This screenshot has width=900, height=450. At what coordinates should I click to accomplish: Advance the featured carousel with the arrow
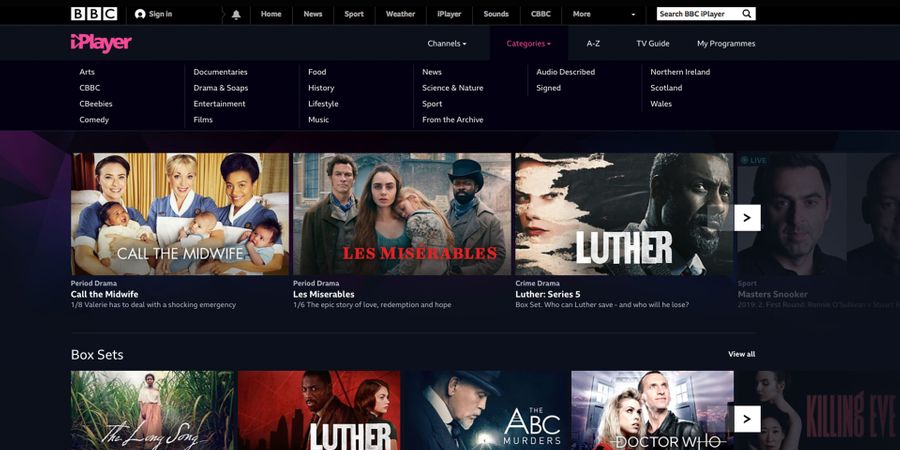(x=747, y=218)
